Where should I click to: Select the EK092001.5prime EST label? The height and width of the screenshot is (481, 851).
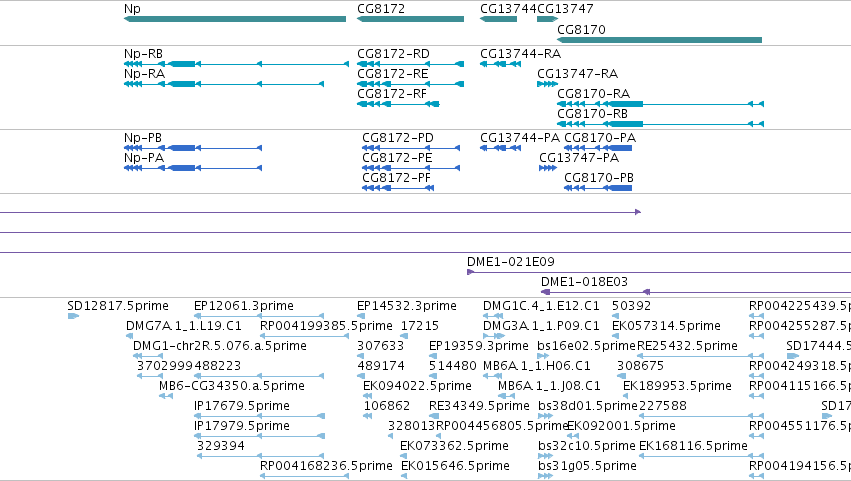pos(621,426)
